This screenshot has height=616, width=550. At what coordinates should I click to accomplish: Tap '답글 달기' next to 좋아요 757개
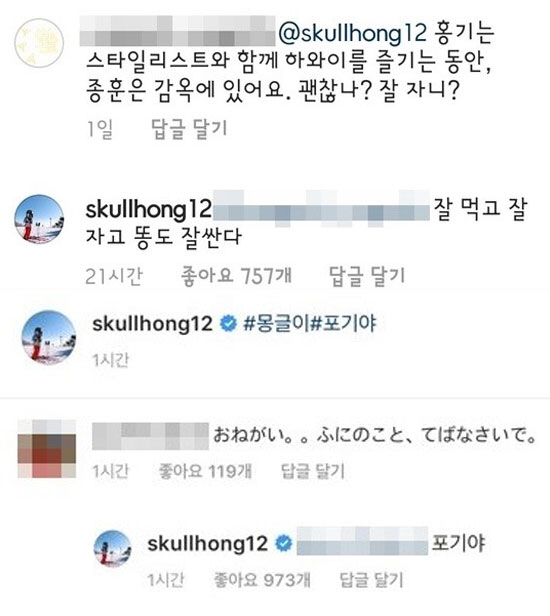coord(367,275)
